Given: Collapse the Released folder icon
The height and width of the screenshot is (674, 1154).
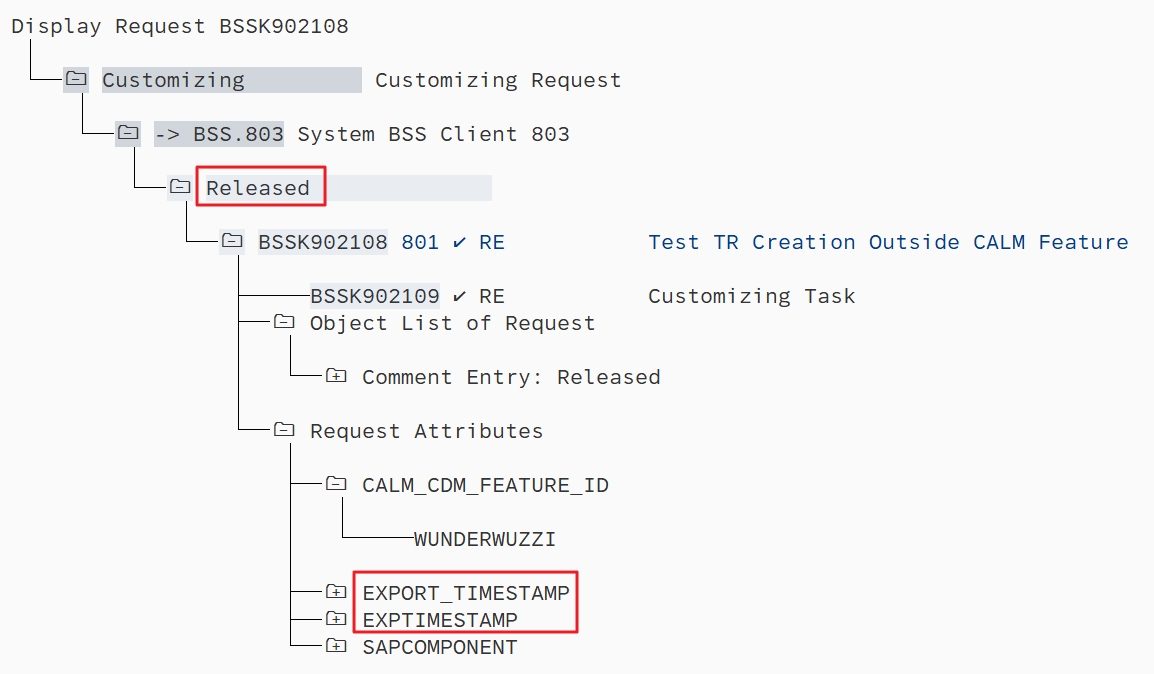Looking at the screenshot, I should (180, 187).
